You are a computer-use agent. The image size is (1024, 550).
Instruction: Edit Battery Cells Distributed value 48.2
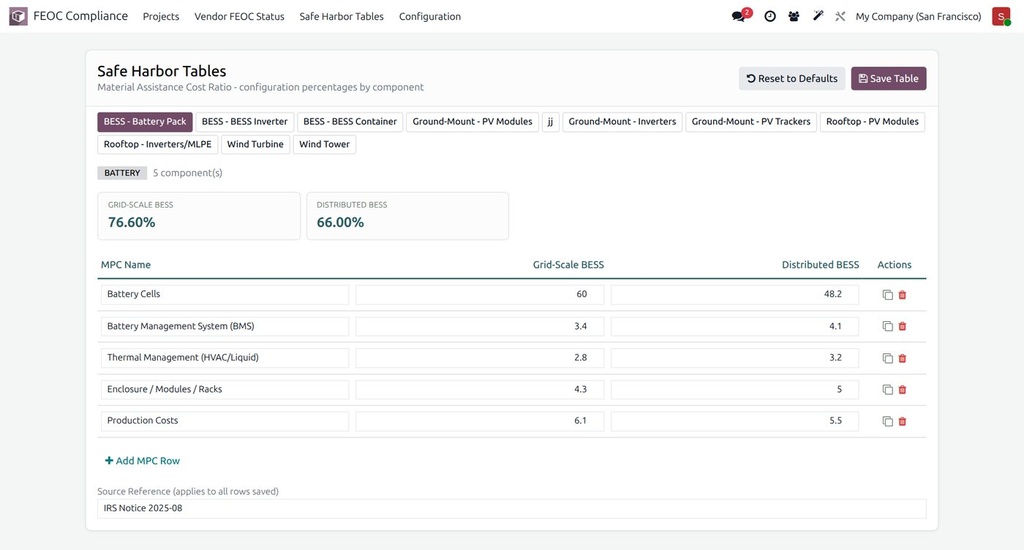(x=735, y=294)
